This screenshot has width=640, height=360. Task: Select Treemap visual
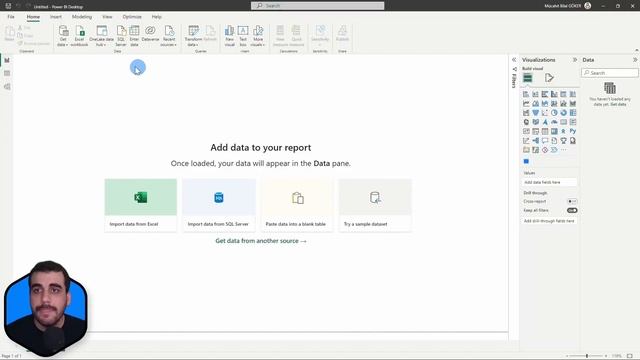(x=573, y=113)
